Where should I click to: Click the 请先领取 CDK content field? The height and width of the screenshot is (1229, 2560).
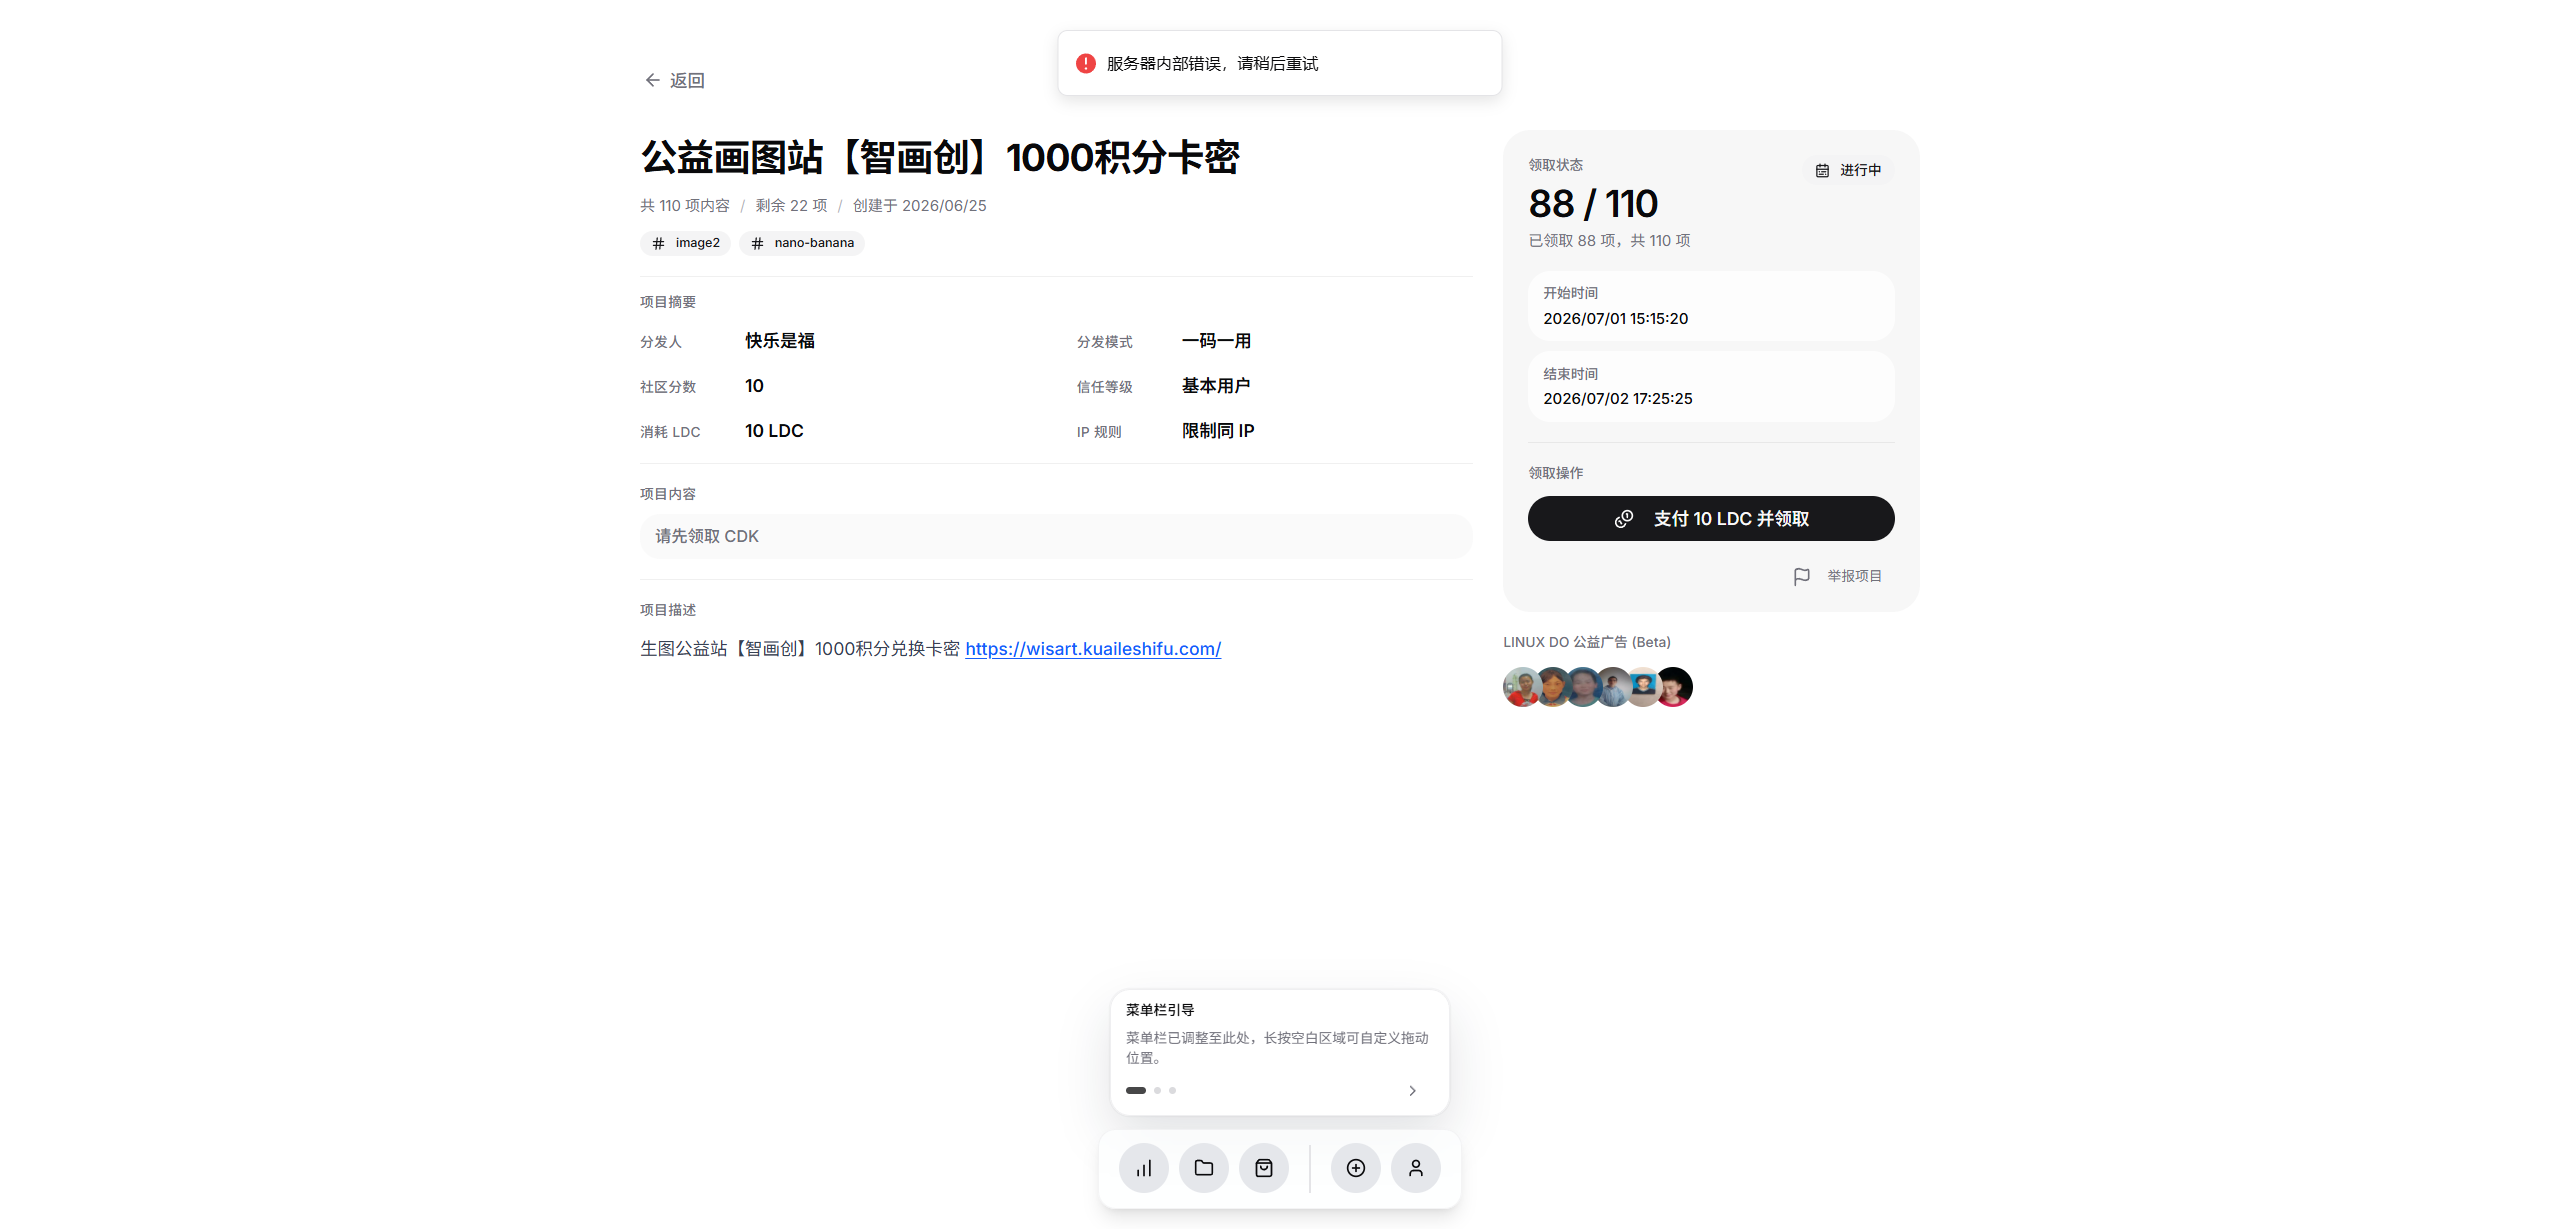coord(1056,536)
